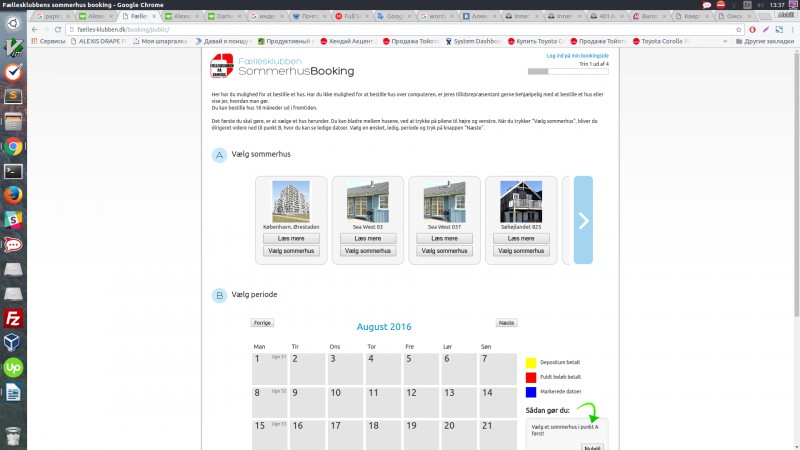800x450 pixels.
Task: Launch Upwork app from launcher
Action: click(x=13, y=367)
